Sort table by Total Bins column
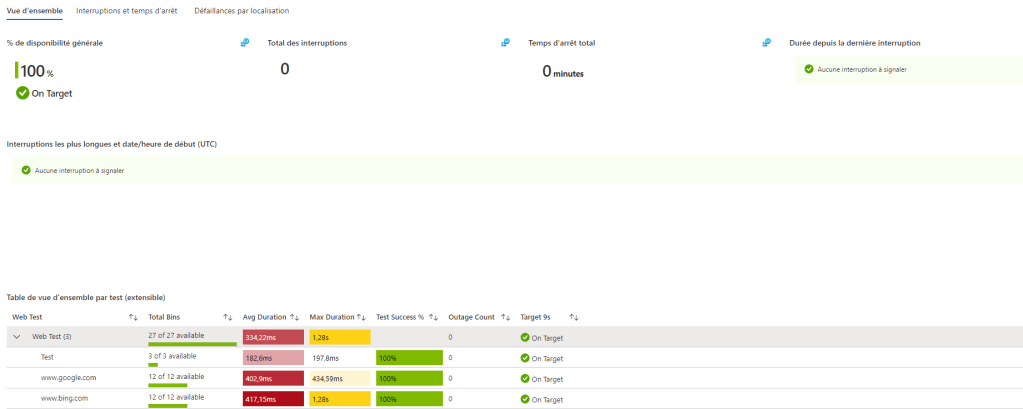The image size is (1023, 409). coord(227,317)
